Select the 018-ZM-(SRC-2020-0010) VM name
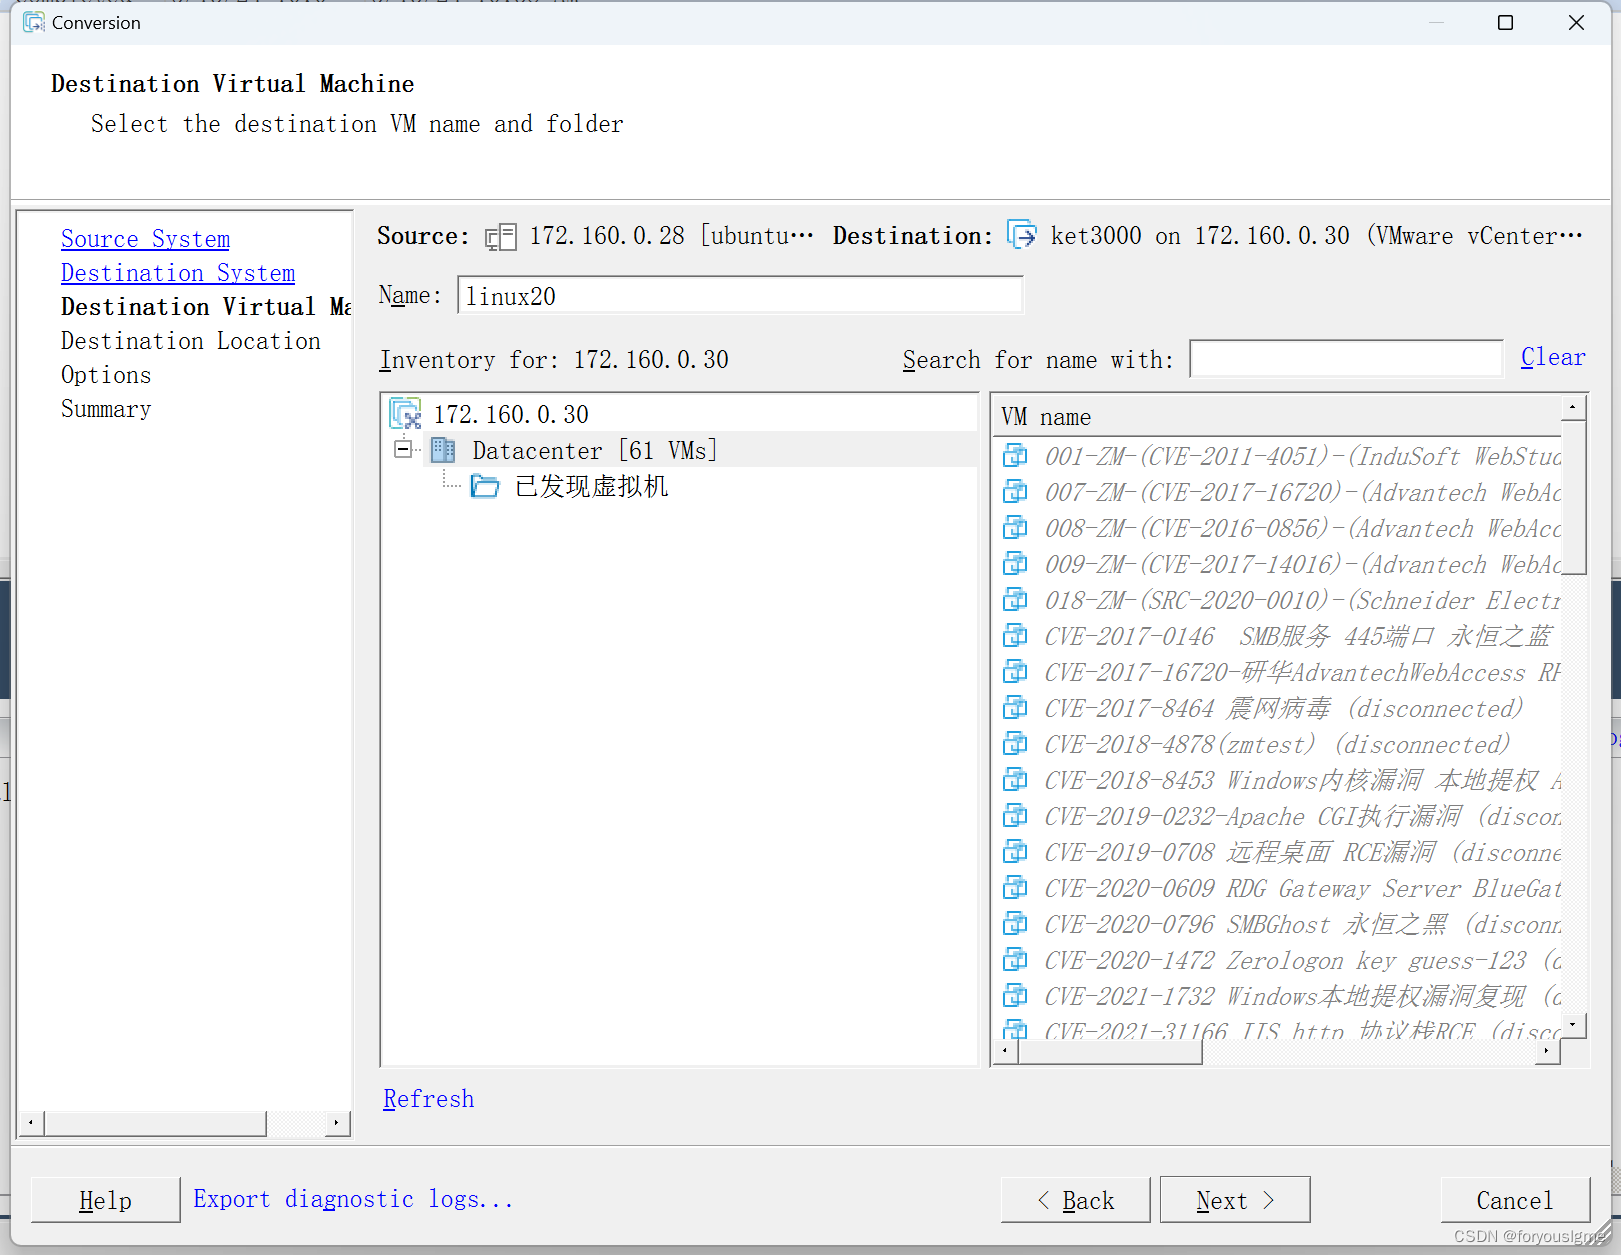 pyautogui.click(x=1302, y=600)
